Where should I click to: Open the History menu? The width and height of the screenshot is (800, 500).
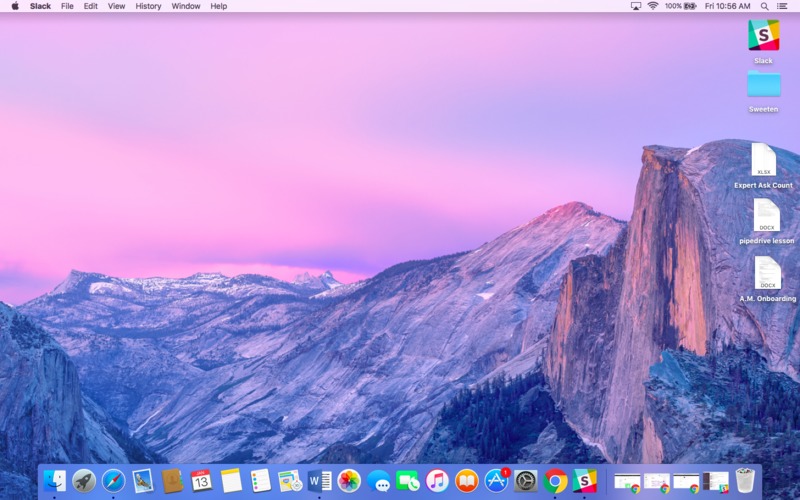click(x=148, y=6)
